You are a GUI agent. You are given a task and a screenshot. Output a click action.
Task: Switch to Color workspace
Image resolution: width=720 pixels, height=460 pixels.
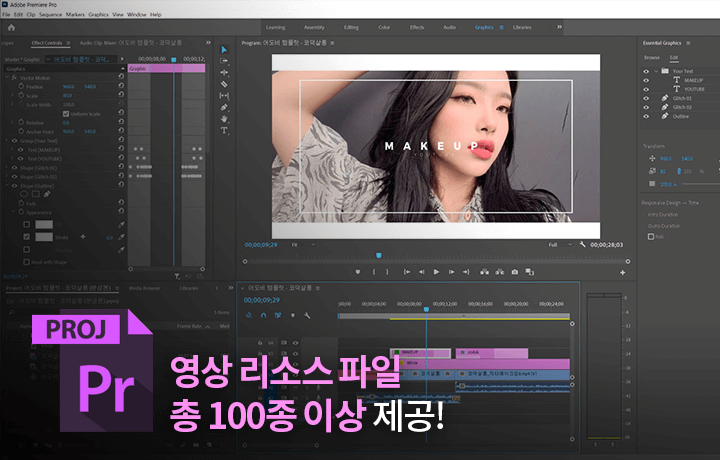tap(384, 28)
